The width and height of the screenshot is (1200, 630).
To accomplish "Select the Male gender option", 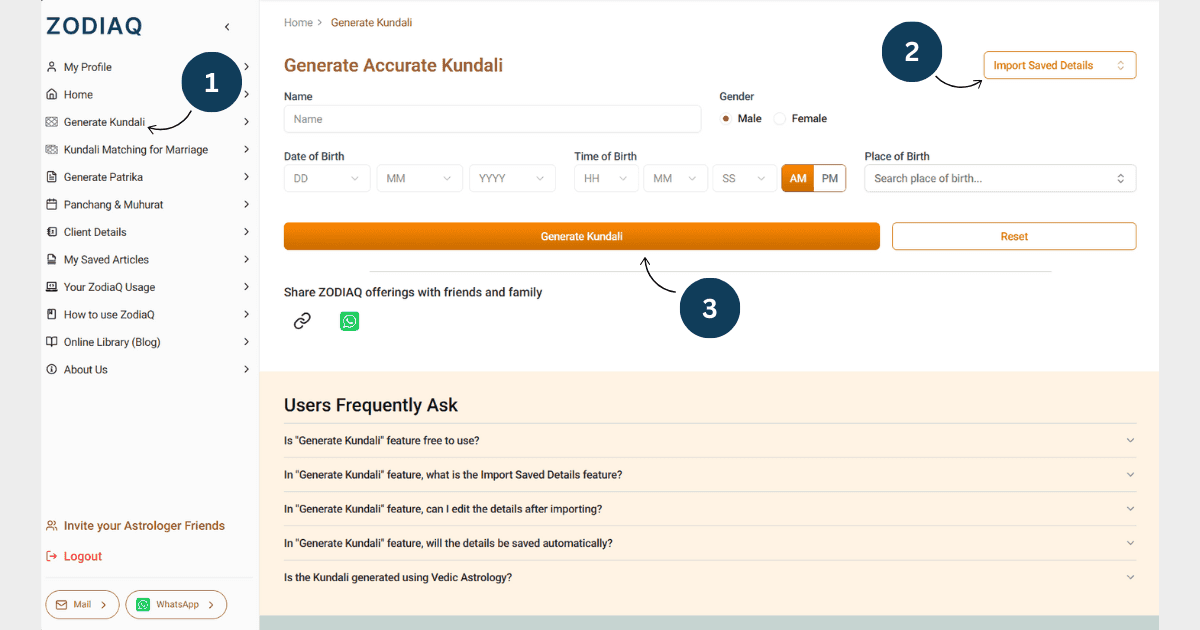I will click(726, 118).
